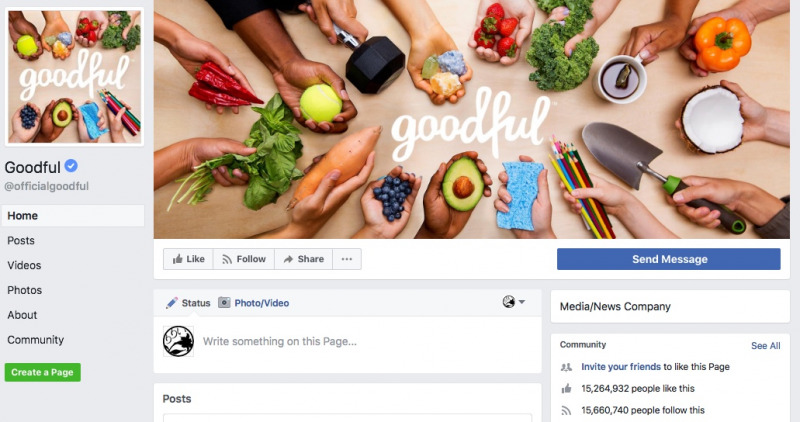Open the Photos section in sidebar
This screenshot has width=800, height=422.
(x=24, y=290)
